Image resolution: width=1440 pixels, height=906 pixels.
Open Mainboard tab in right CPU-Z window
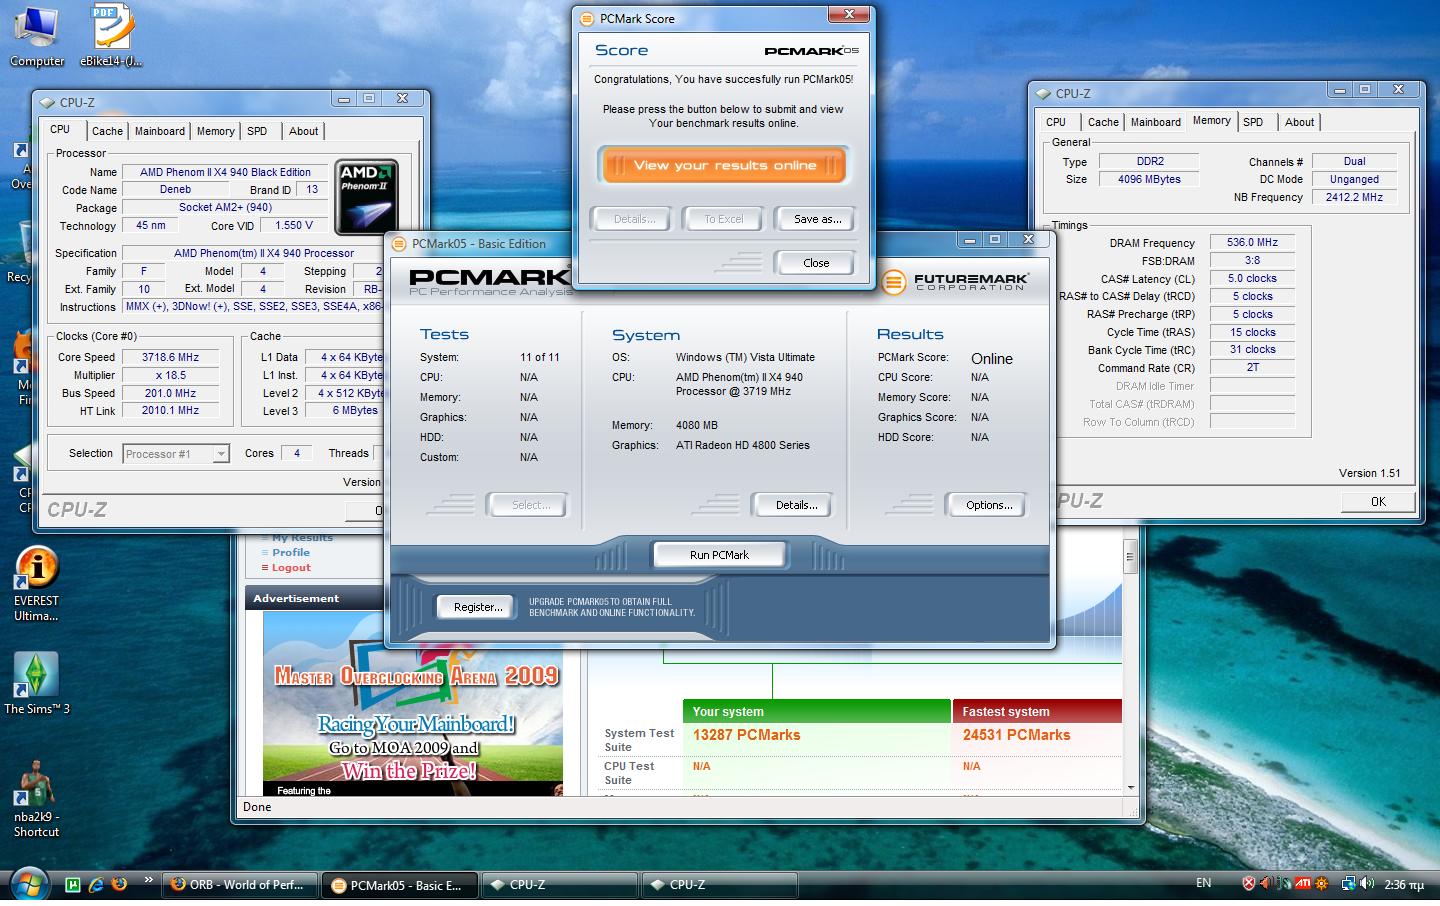point(1156,122)
